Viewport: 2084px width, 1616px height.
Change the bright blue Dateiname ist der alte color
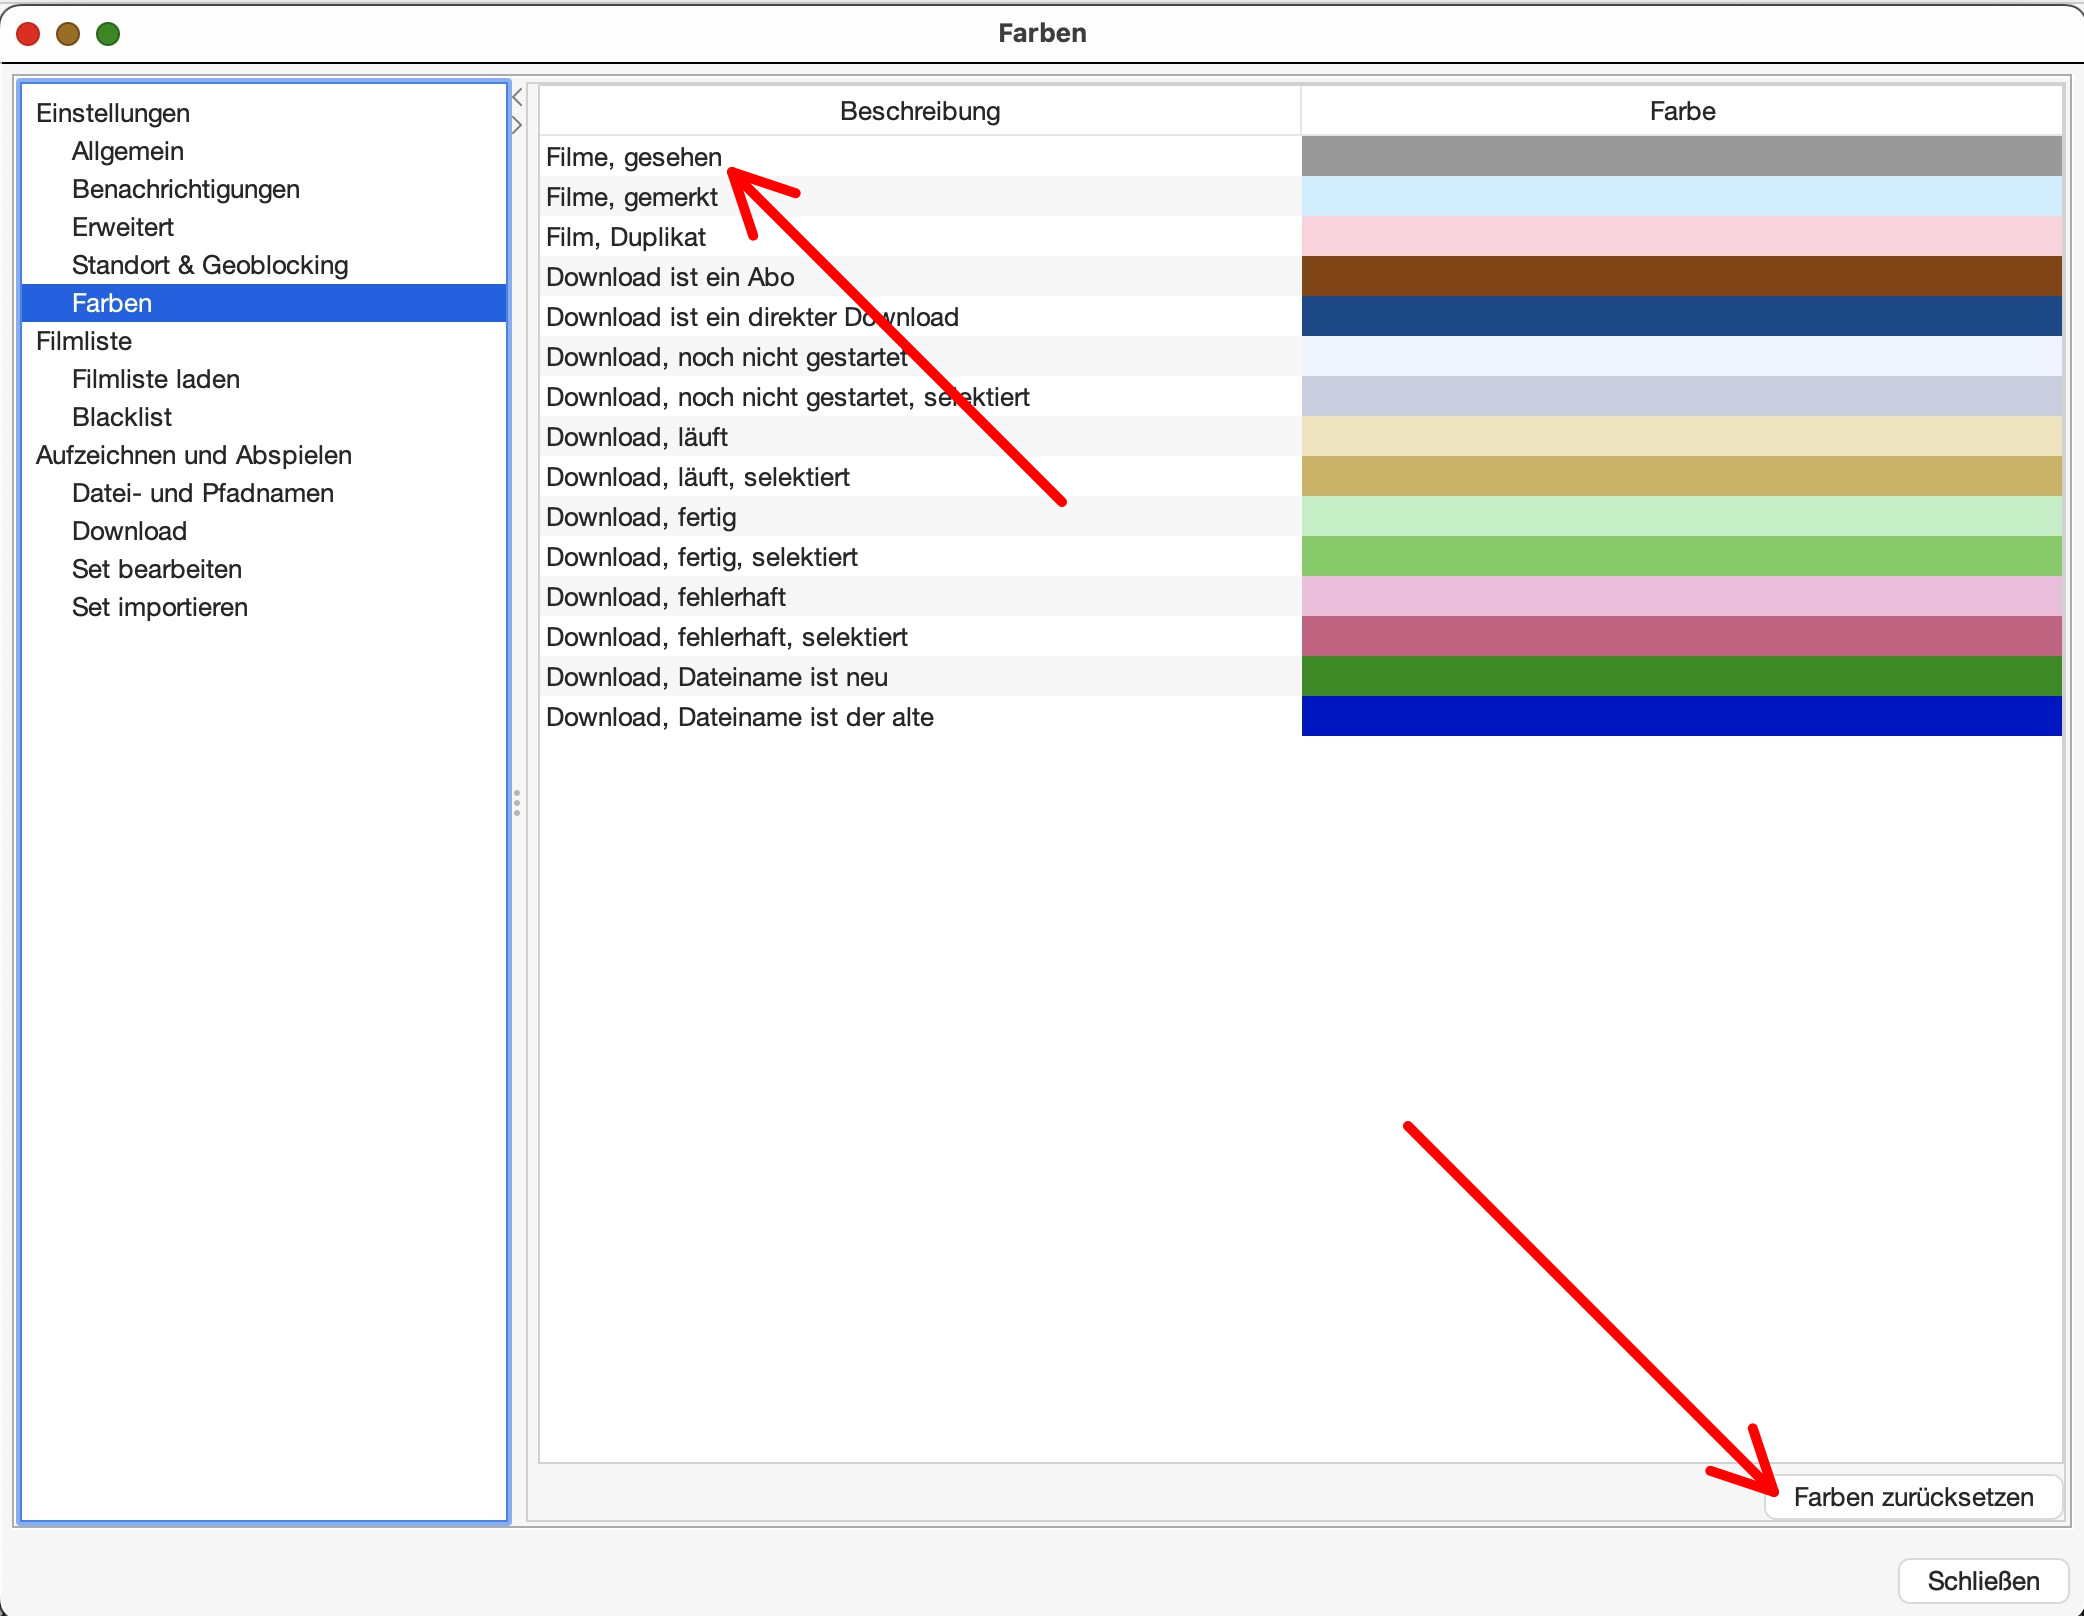[x=1681, y=717]
